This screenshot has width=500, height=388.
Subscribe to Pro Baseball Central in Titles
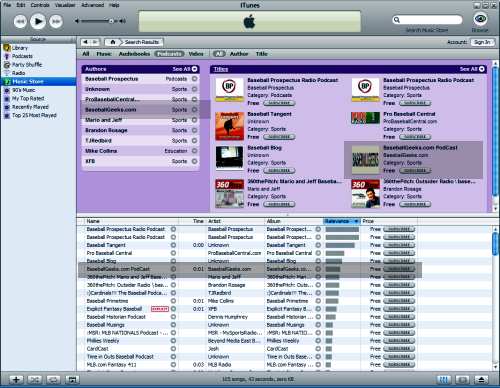(415, 137)
